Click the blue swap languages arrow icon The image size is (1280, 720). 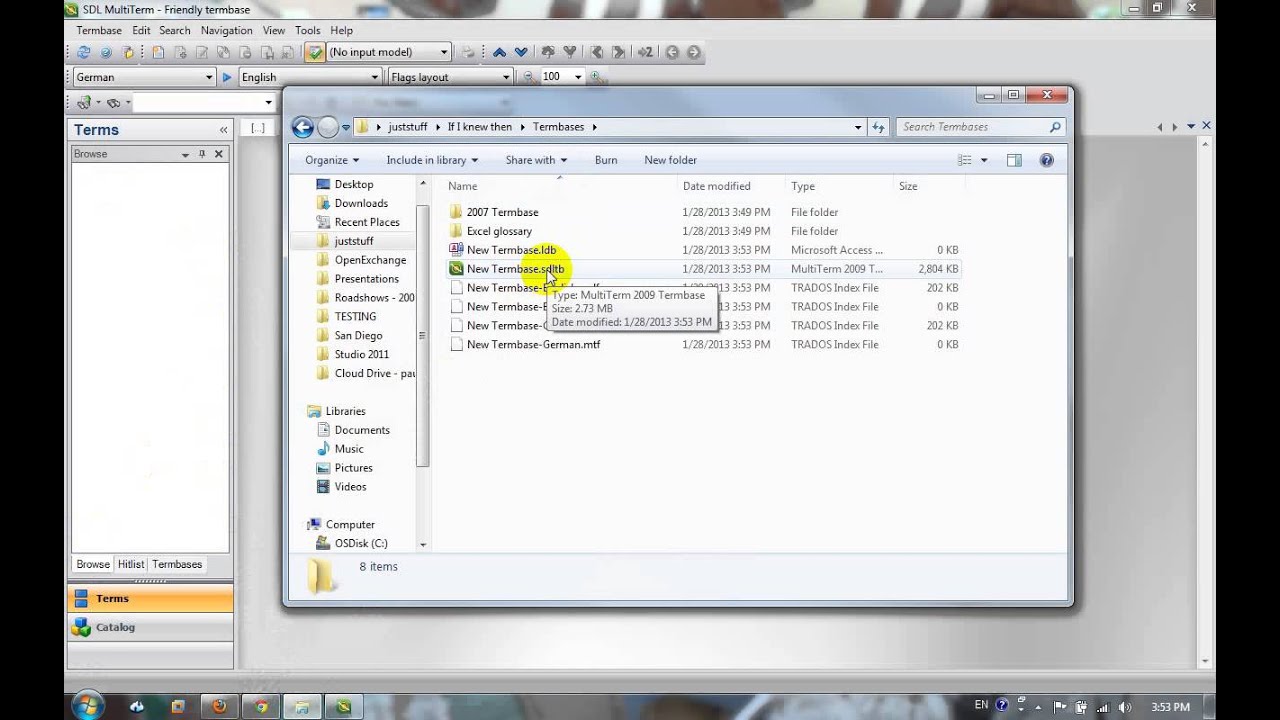click(227, 77)
